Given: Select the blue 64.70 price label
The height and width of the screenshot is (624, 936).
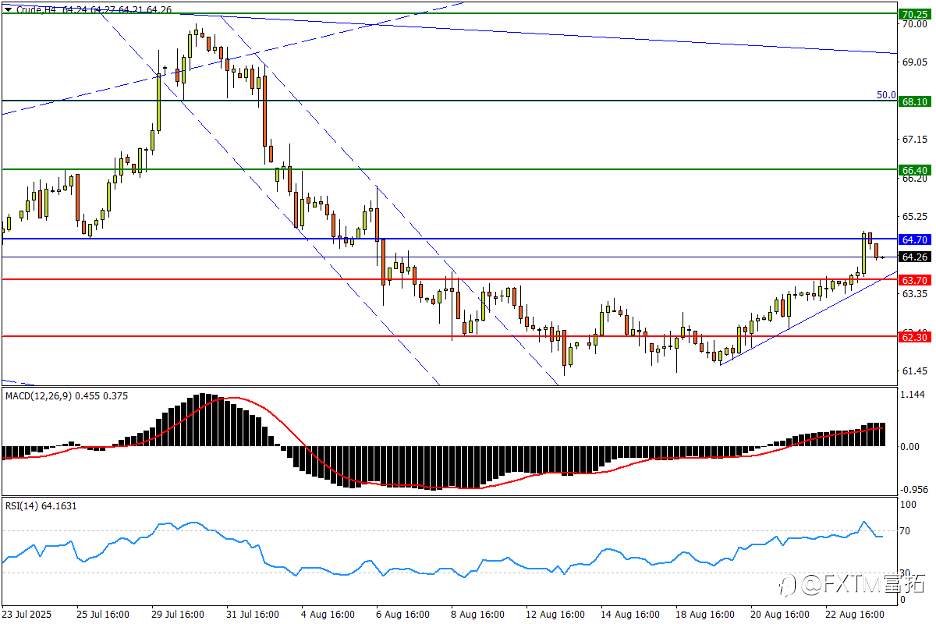Looking at the screenshot, I should [915, 239].
